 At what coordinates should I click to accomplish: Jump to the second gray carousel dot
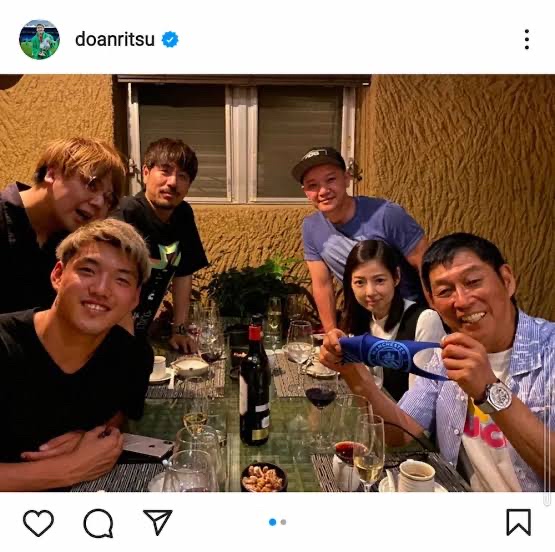coord(283,522)
